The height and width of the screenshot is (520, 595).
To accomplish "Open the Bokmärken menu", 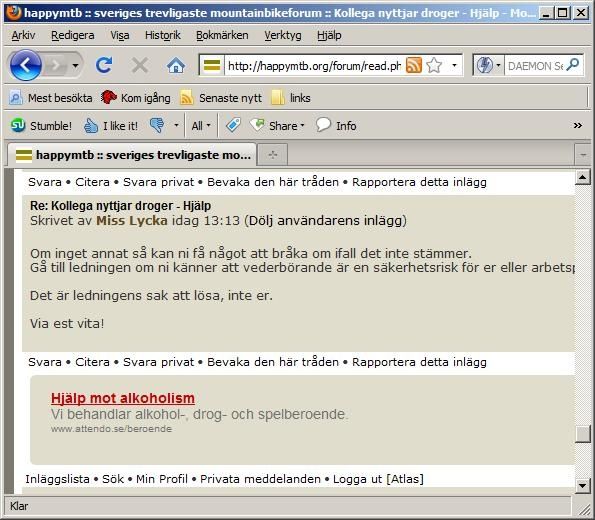I will [x=222, y=35].
